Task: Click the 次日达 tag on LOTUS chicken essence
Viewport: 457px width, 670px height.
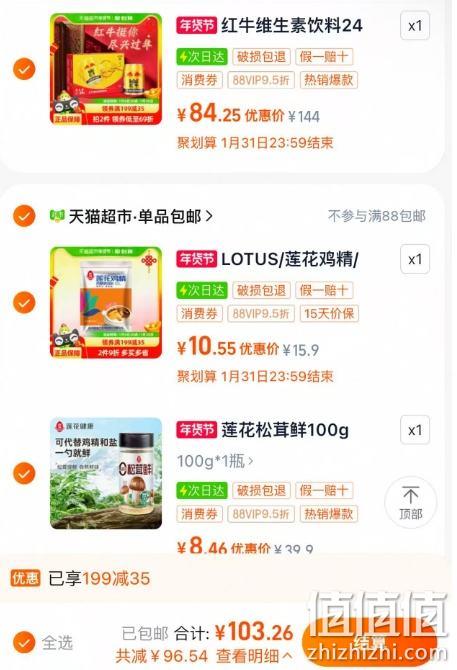Action: 202,290
